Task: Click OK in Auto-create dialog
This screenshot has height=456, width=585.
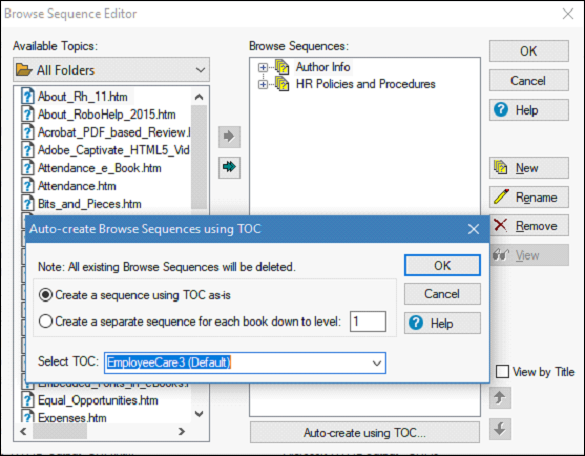Action: [x=442, y=266]
